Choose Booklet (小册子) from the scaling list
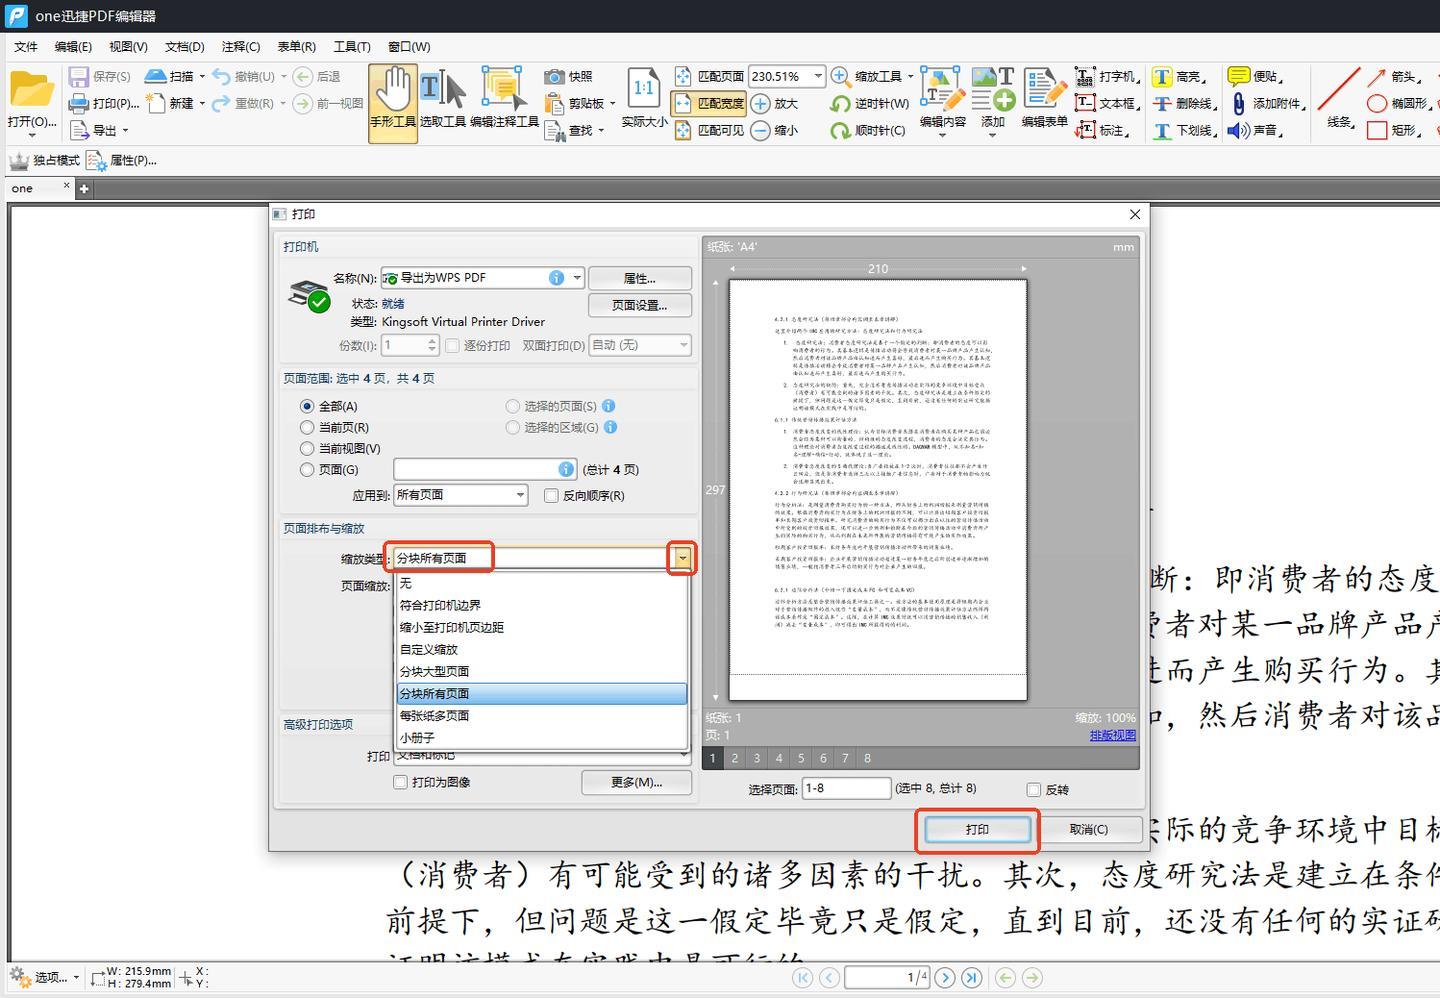Screen dimensions: 1440x998 [x=417, y=737]
